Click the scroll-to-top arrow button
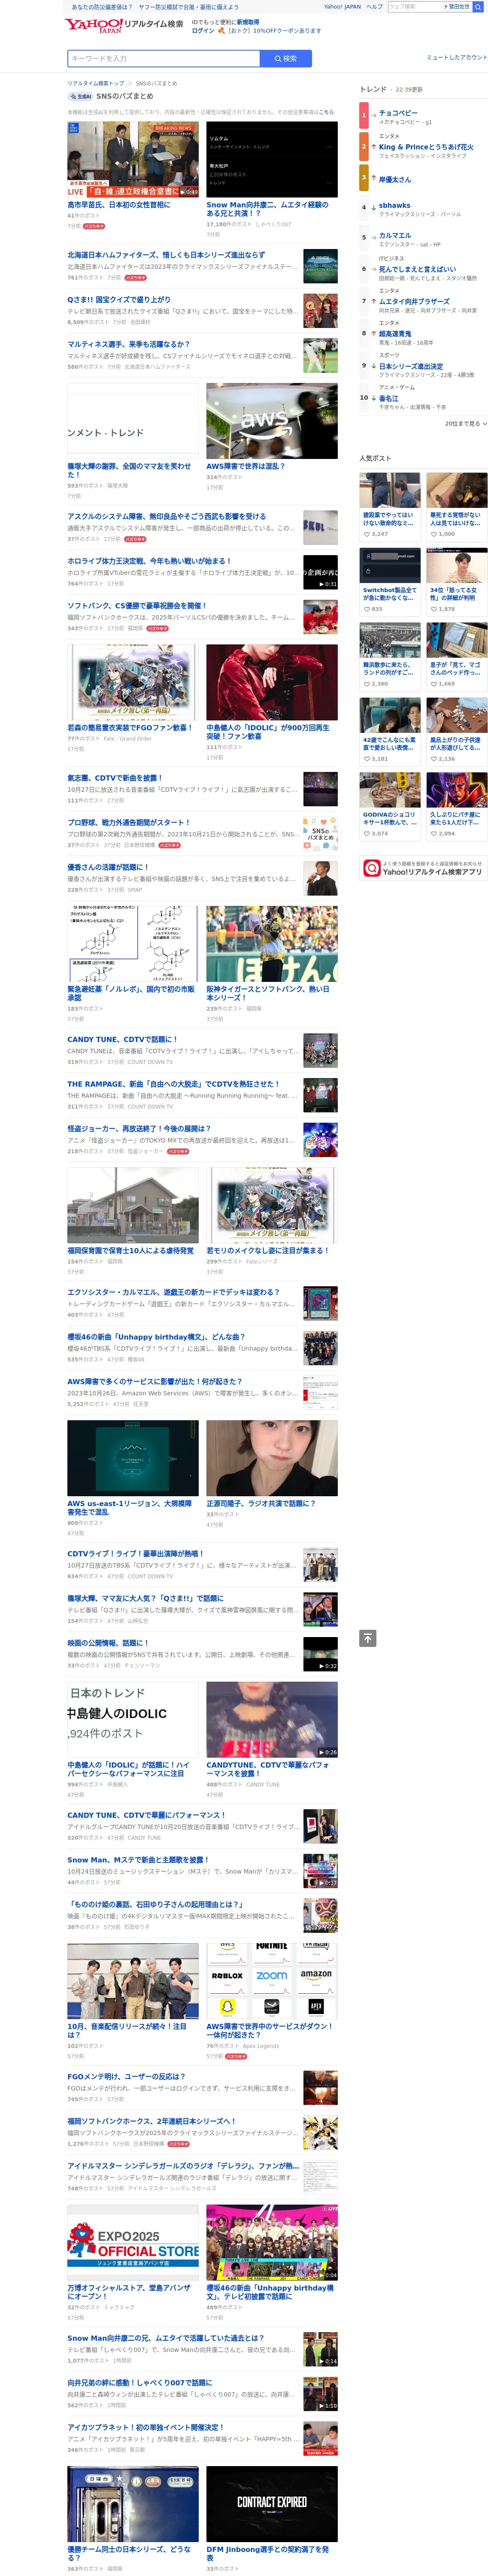This screenshot has width=488, height=2576. coord(368,1638)
